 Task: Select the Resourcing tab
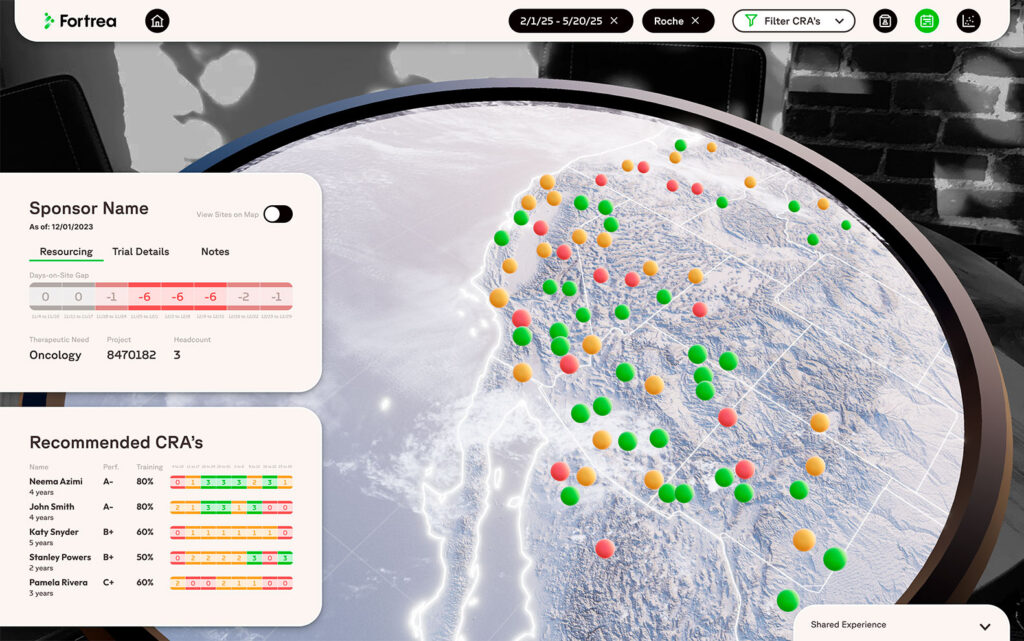click(x=66, y=252)
